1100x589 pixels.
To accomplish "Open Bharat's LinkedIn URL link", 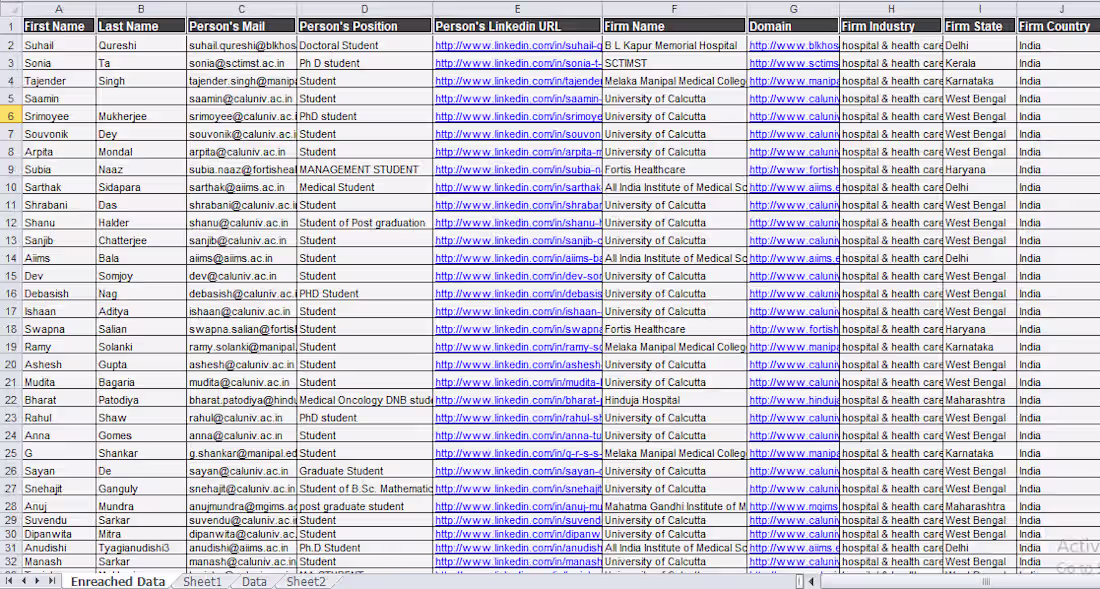I will [518, 400].
